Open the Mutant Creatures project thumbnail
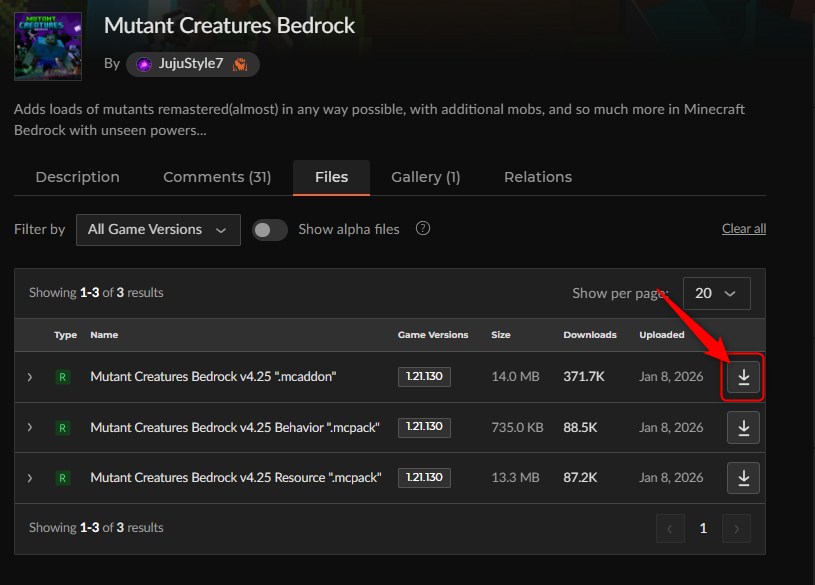This screenshot has height=585, width=815. click(48, 46)
